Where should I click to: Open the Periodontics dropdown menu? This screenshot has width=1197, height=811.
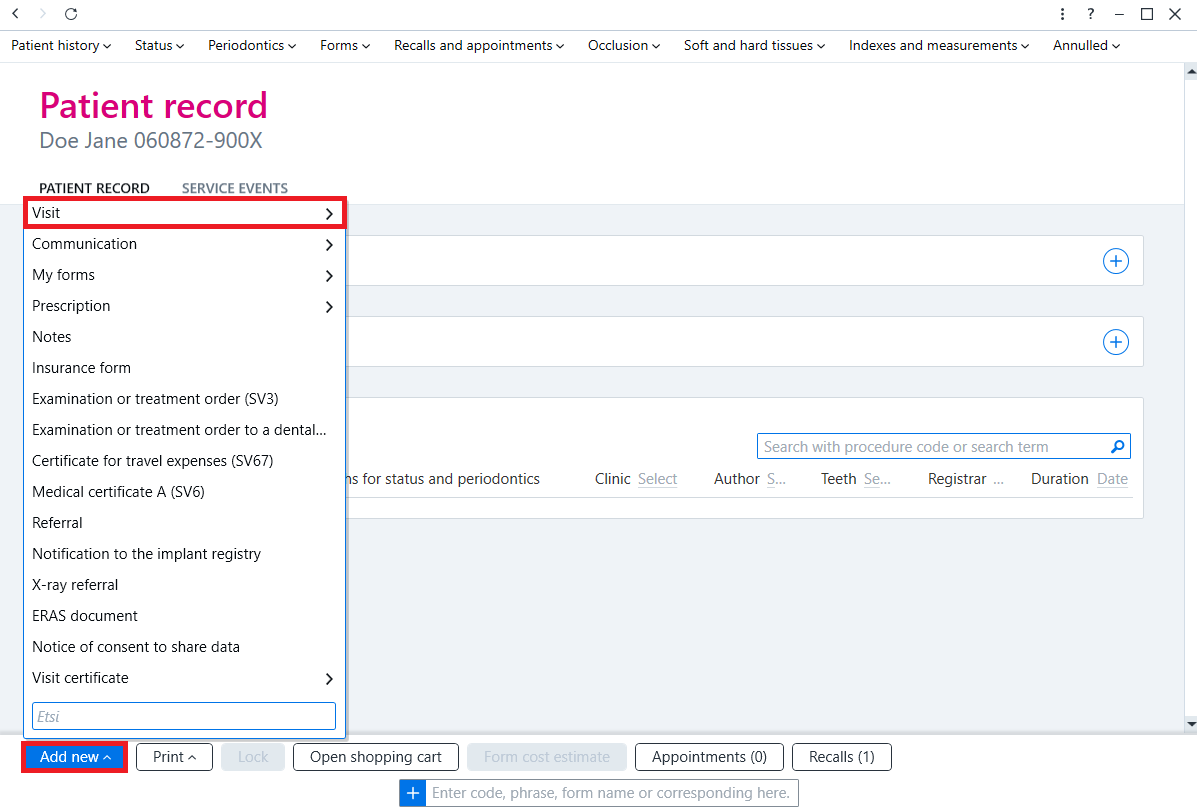click(251, 46)
